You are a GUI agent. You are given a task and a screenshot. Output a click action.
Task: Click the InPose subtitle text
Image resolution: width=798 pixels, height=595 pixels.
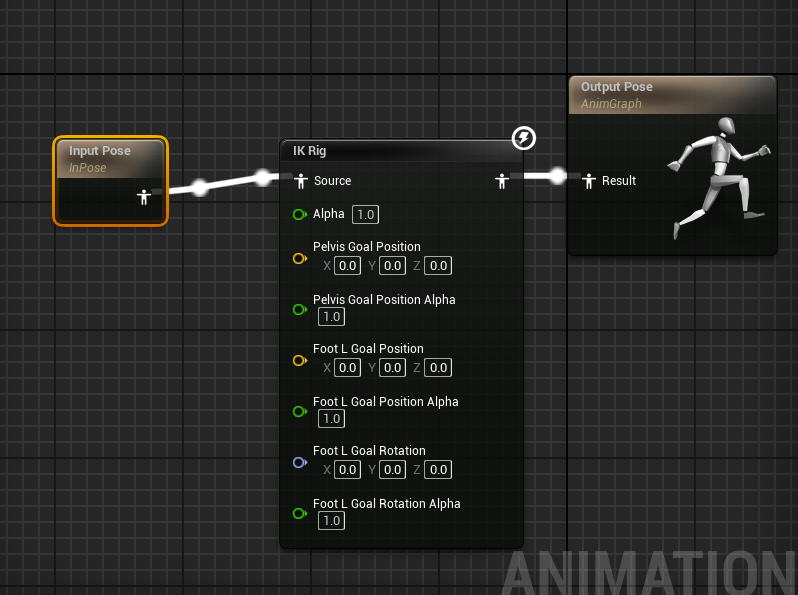(x=88, y=168)
